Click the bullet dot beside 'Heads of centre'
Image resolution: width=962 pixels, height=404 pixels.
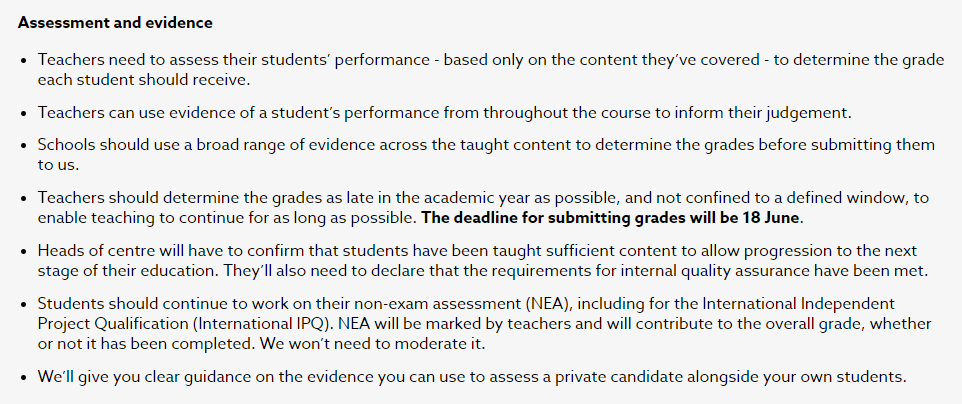point(23,252)
